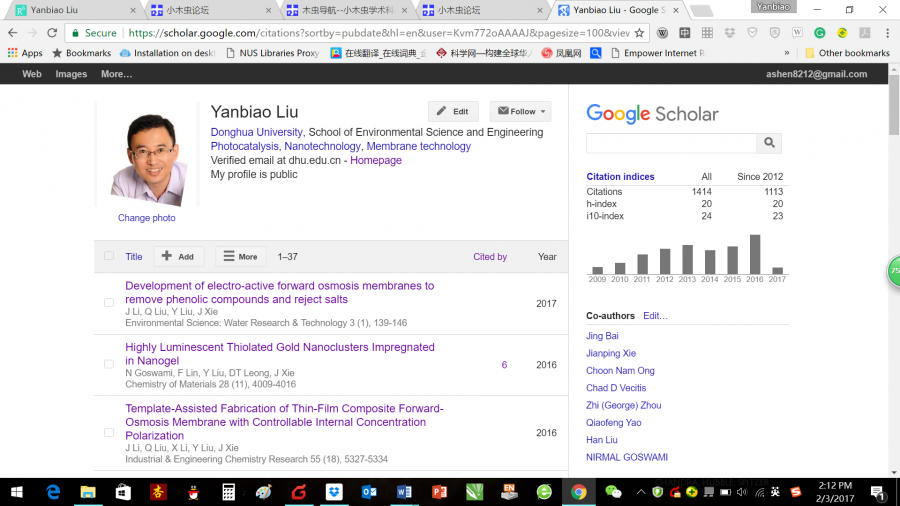This screenshot has height=506, width=900.
Task: Expand the Follow dropdown button
Action: click(521, 111)
